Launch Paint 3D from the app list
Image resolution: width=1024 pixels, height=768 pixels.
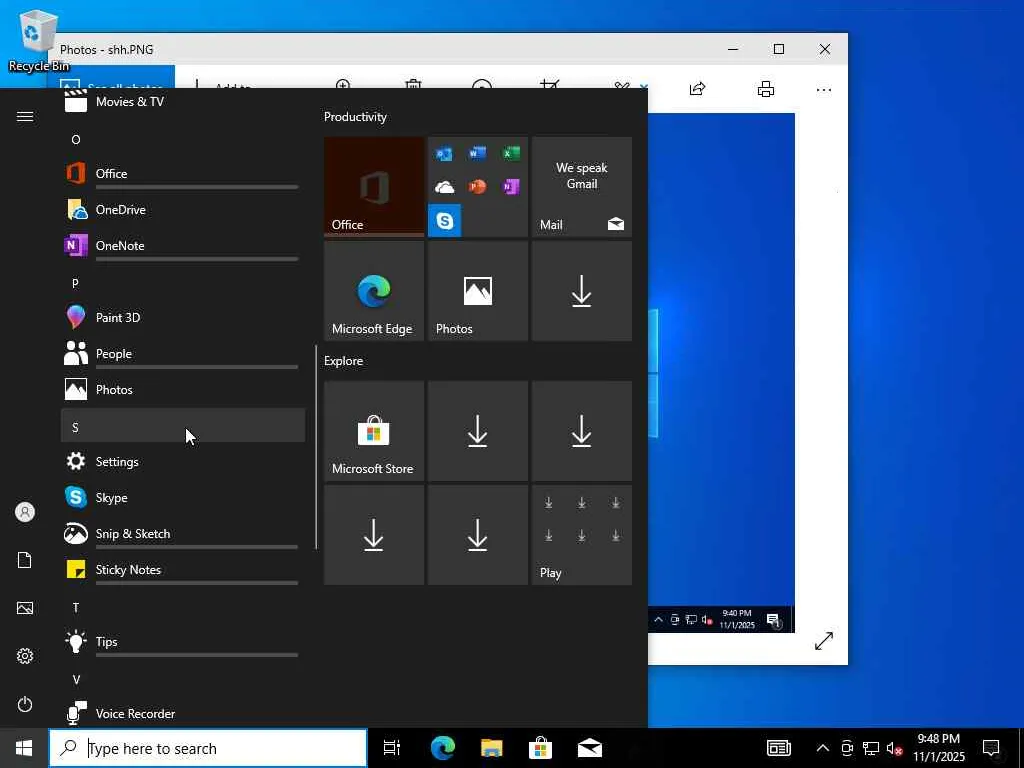[x=183, y=317]
